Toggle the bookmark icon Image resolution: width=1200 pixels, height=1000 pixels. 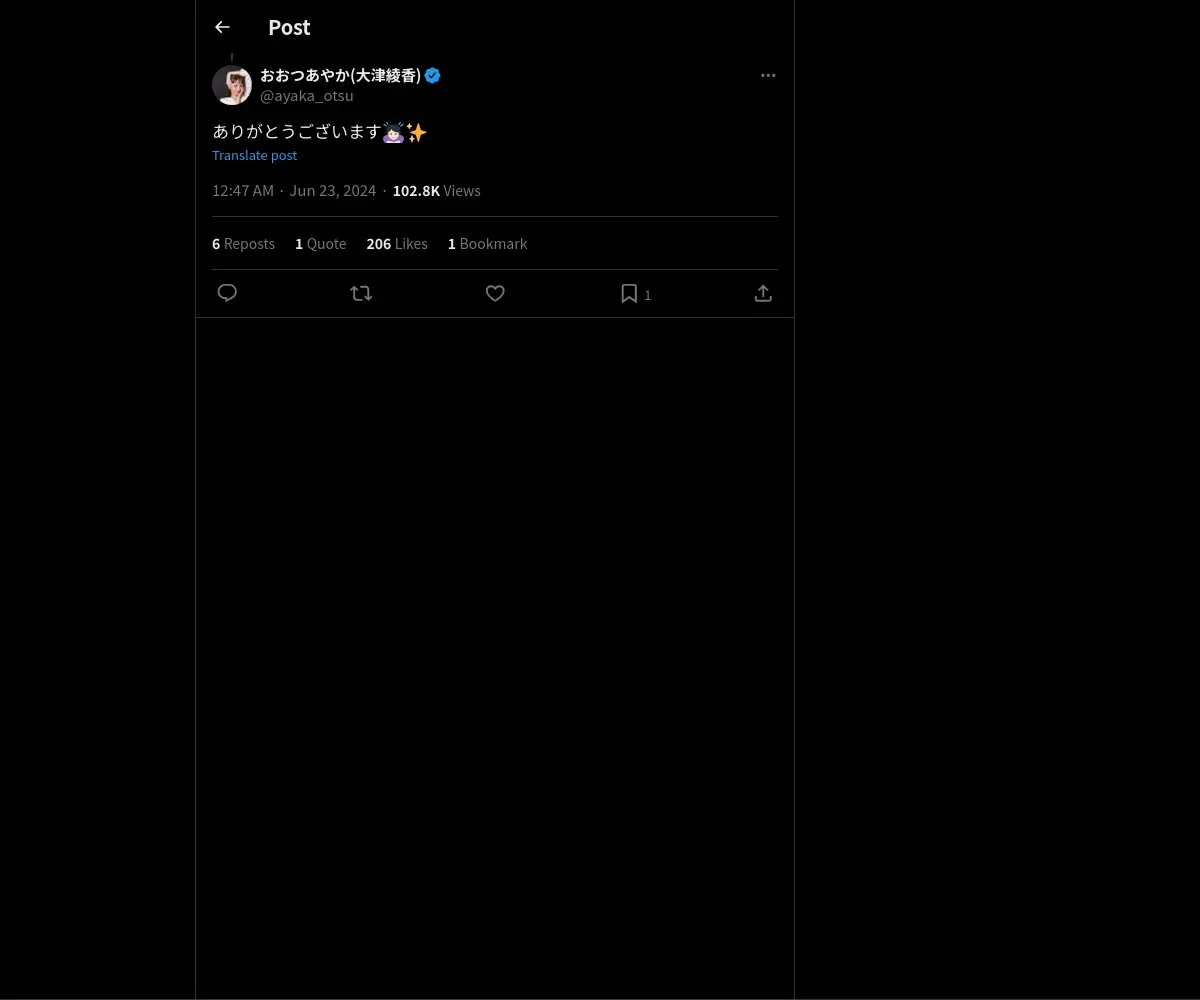click(x=629, y=293)
